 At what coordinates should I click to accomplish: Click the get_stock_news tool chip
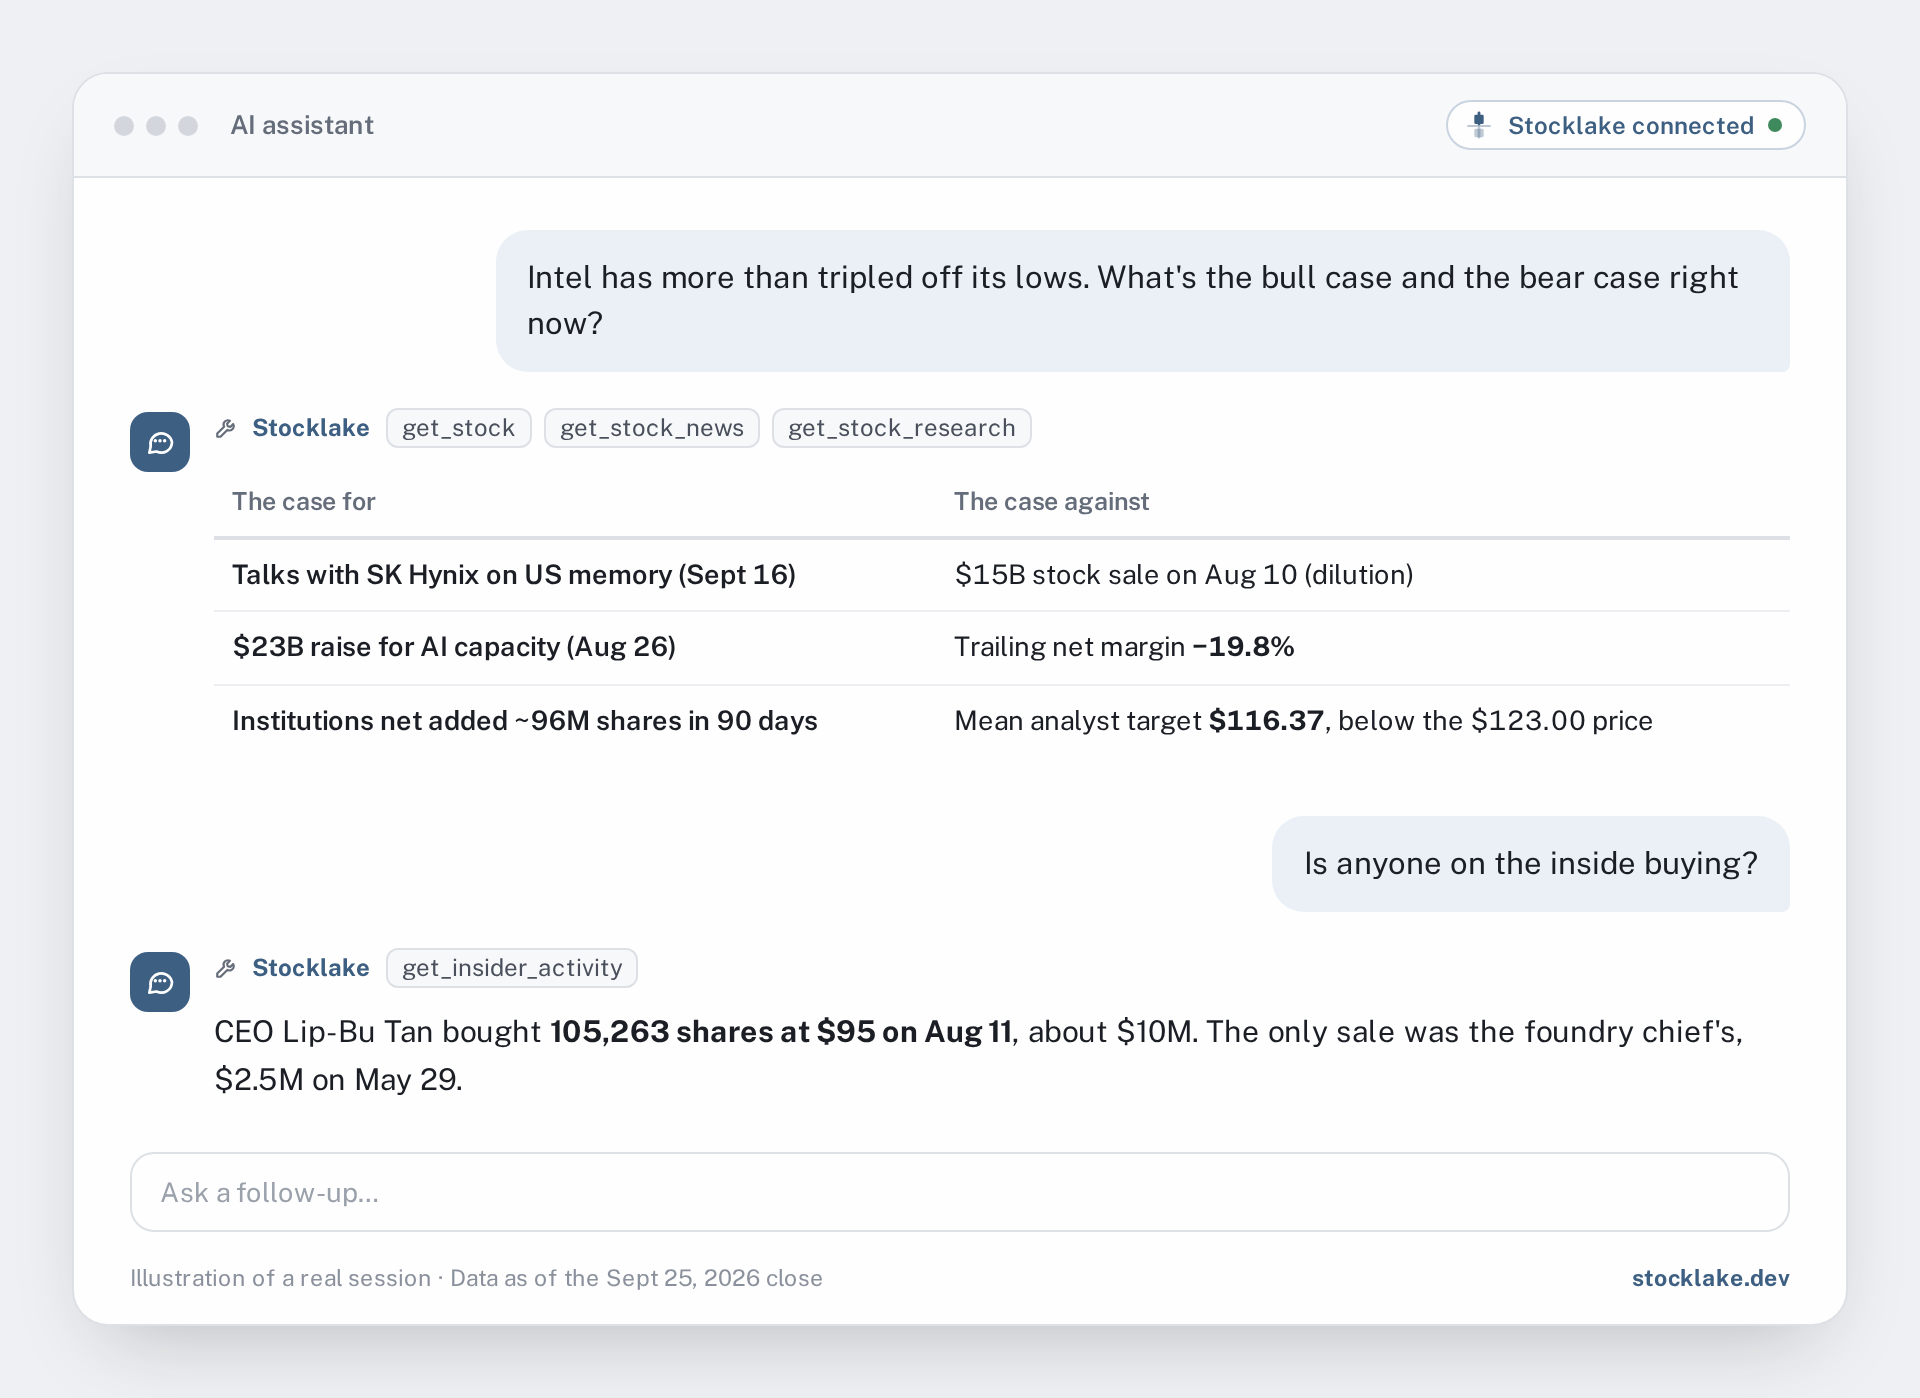[x=651, y=428]
